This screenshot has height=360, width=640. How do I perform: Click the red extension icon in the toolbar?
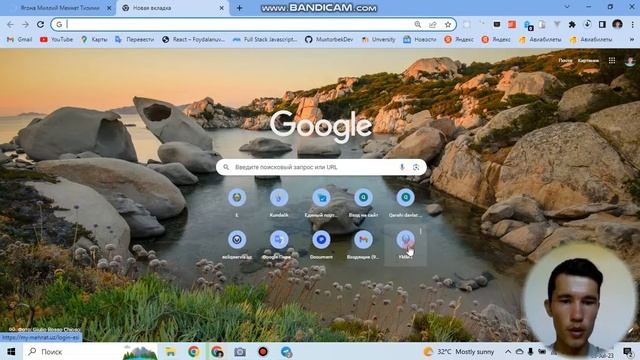[512, 24]
